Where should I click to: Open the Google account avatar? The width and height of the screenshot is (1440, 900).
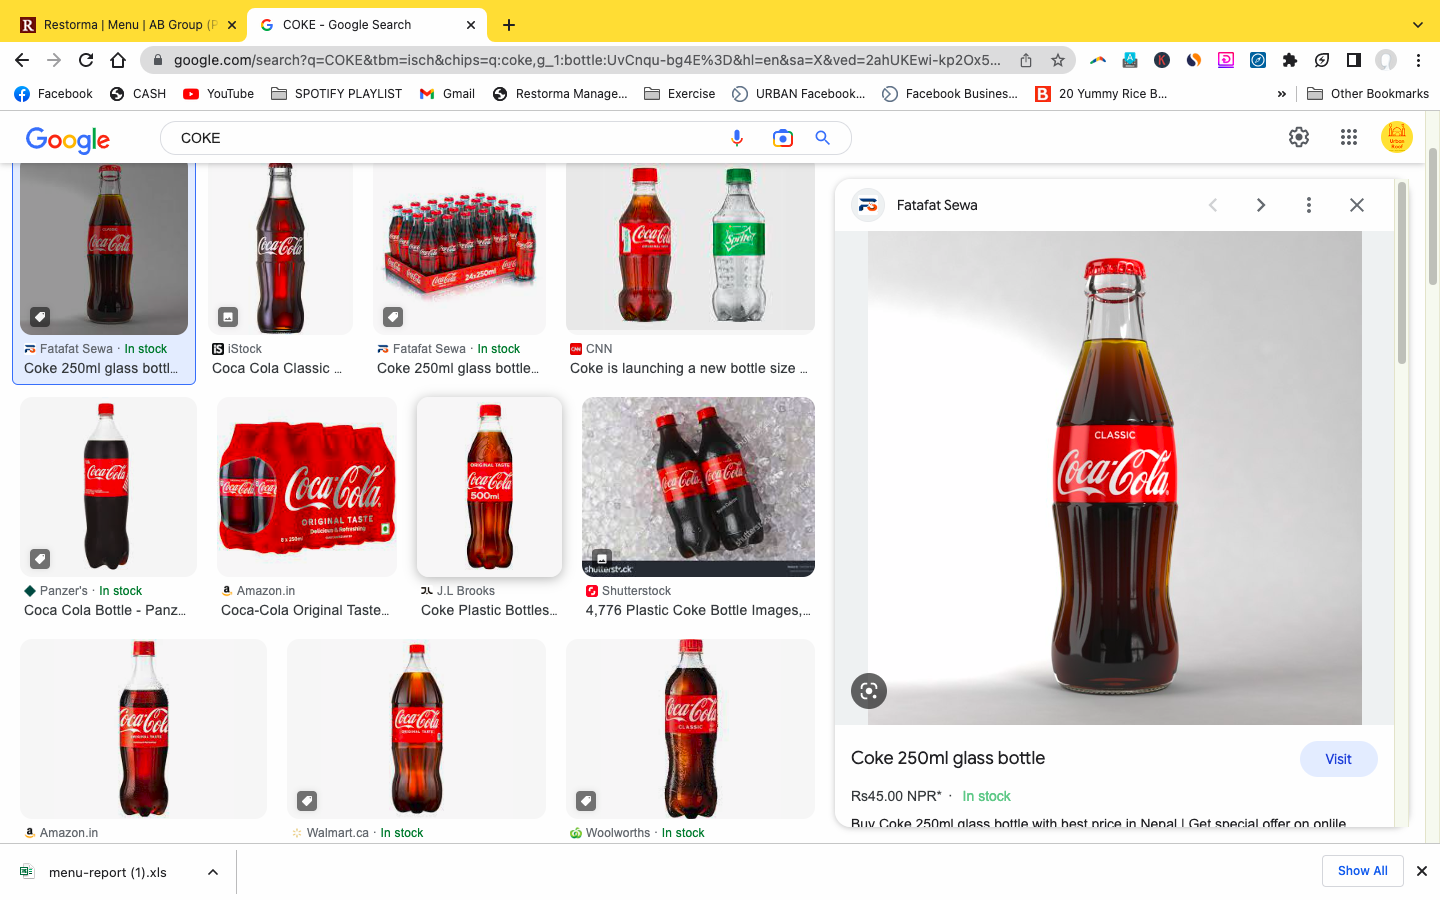1397,137
